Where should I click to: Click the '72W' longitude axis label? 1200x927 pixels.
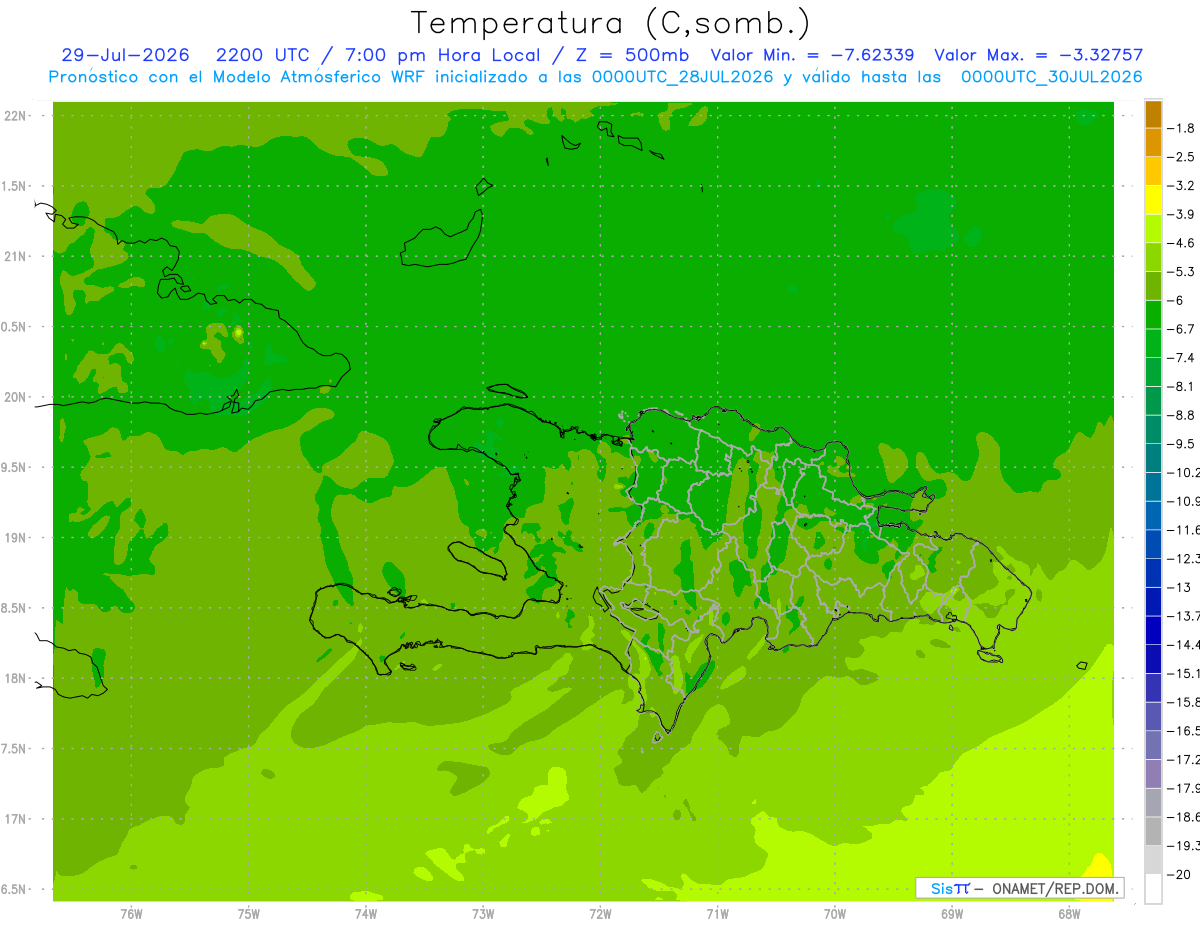pyautogui.click(x=600, y=914)
